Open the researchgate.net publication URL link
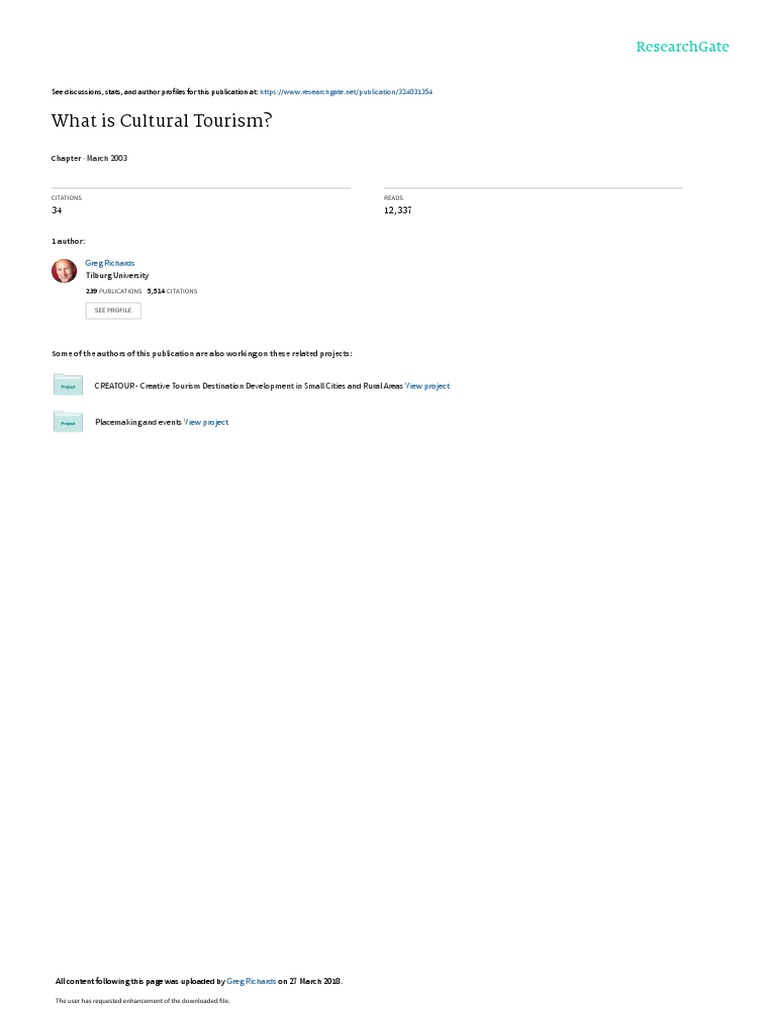 point(346,92)
